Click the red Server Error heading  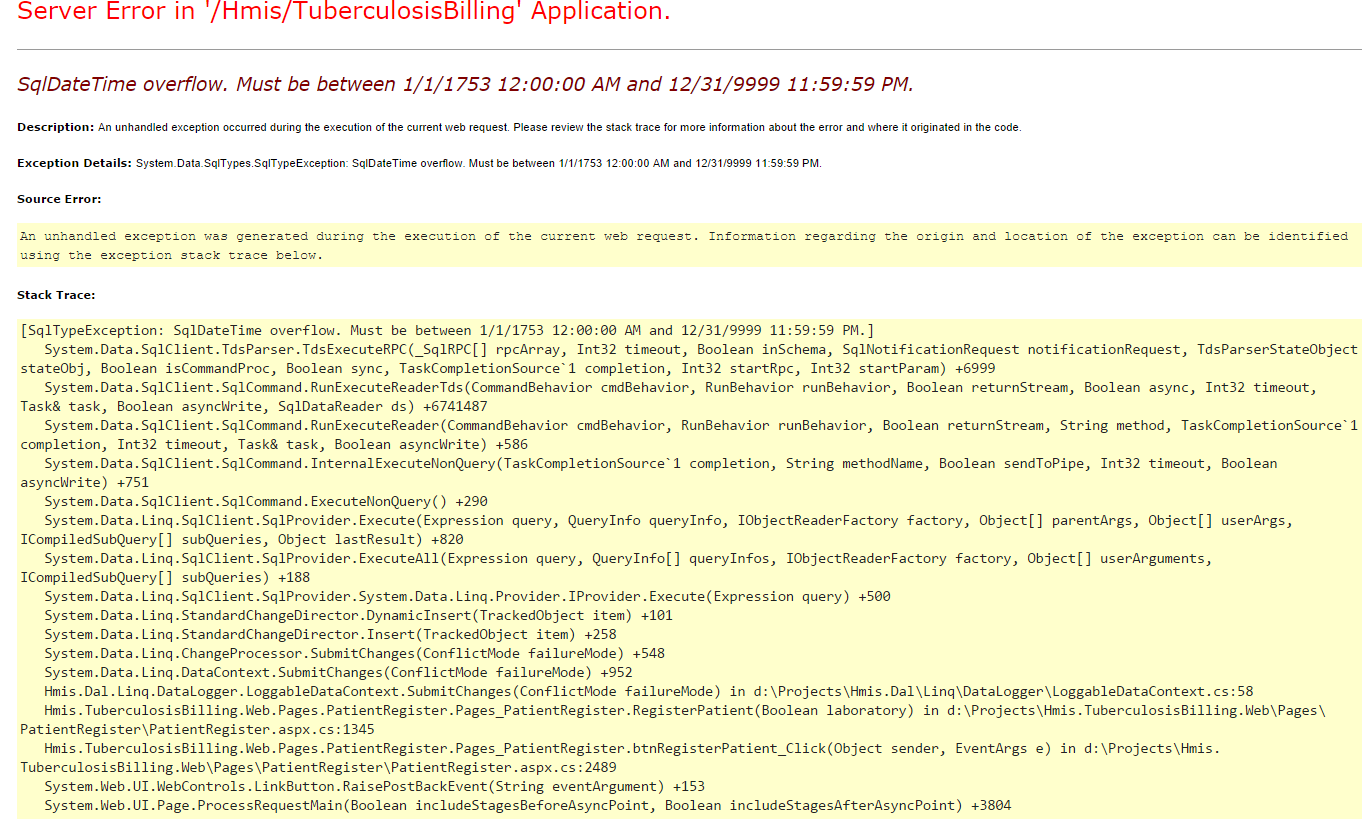343,13
